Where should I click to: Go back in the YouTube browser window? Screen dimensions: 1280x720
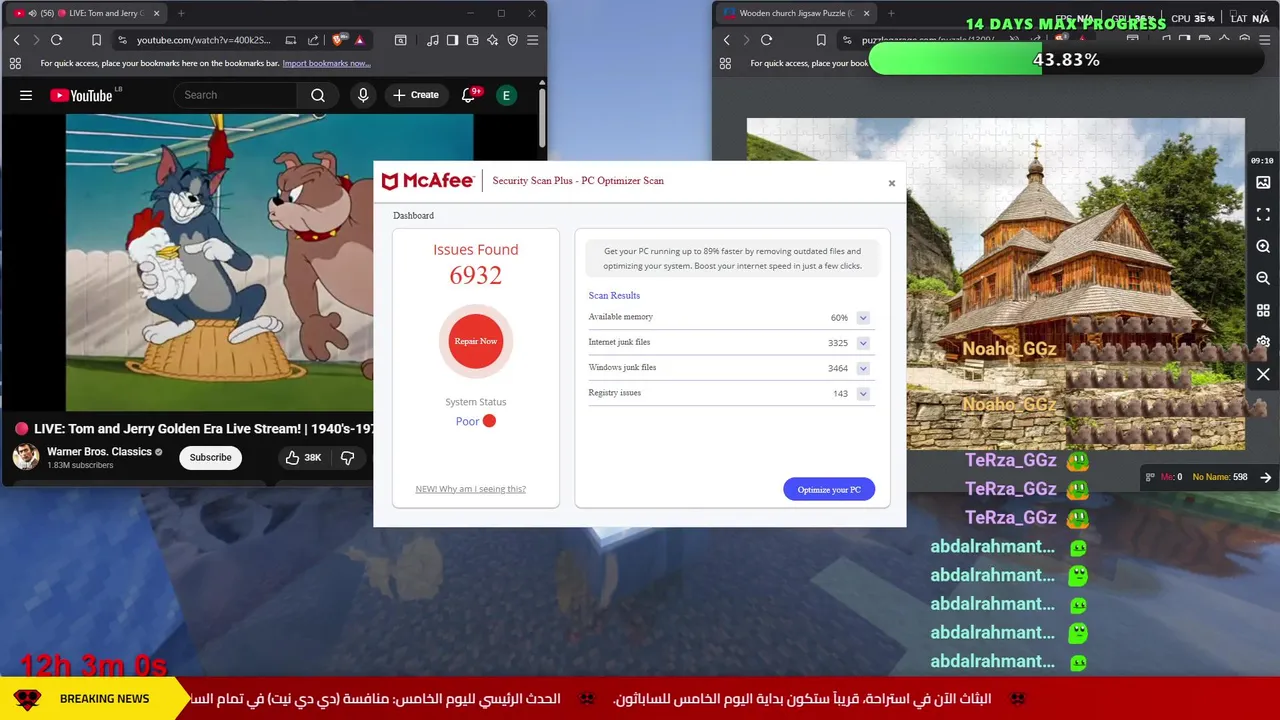point(16,40)
